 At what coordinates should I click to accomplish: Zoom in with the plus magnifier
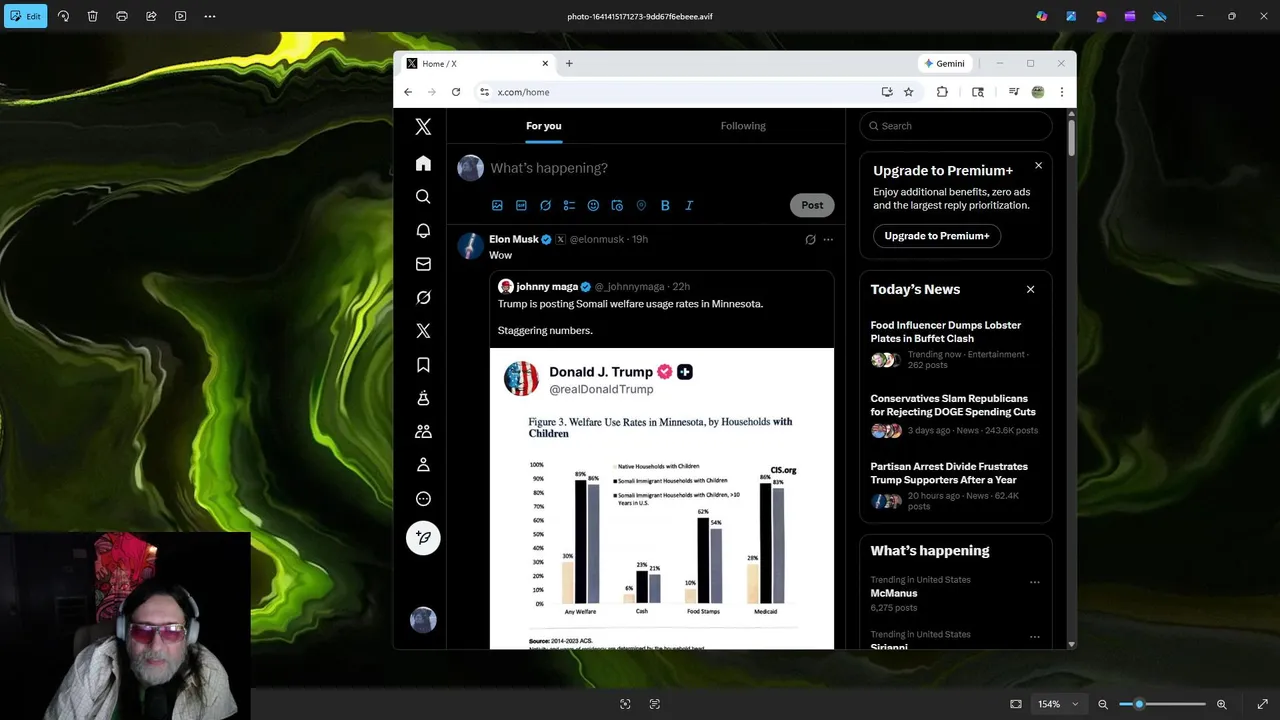(1221, 704)
